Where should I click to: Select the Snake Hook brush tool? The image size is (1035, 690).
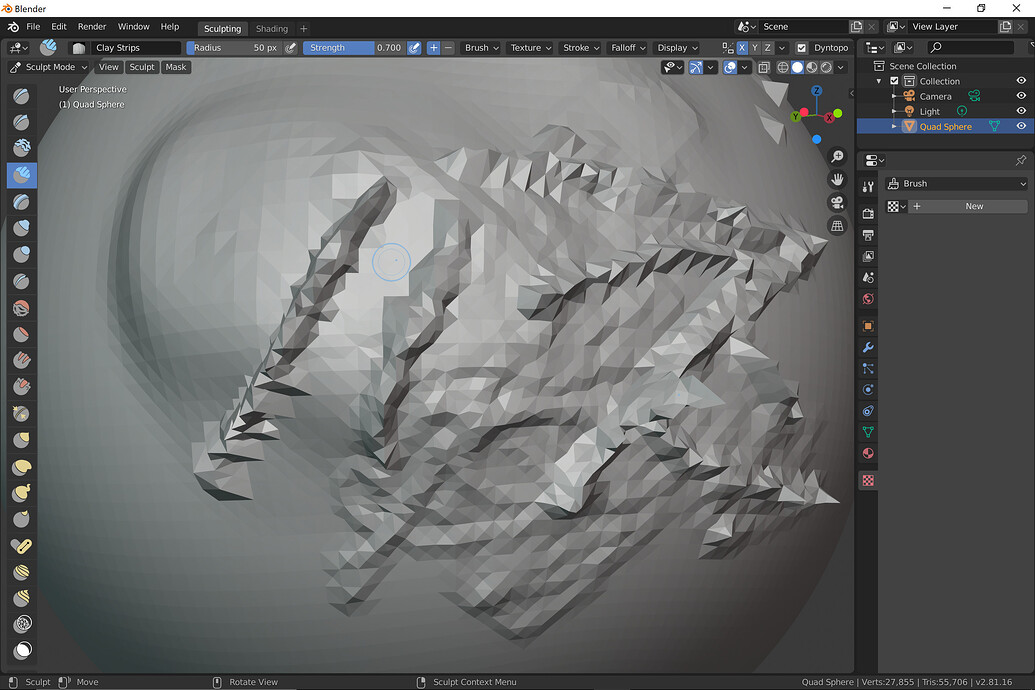(21, 493)
